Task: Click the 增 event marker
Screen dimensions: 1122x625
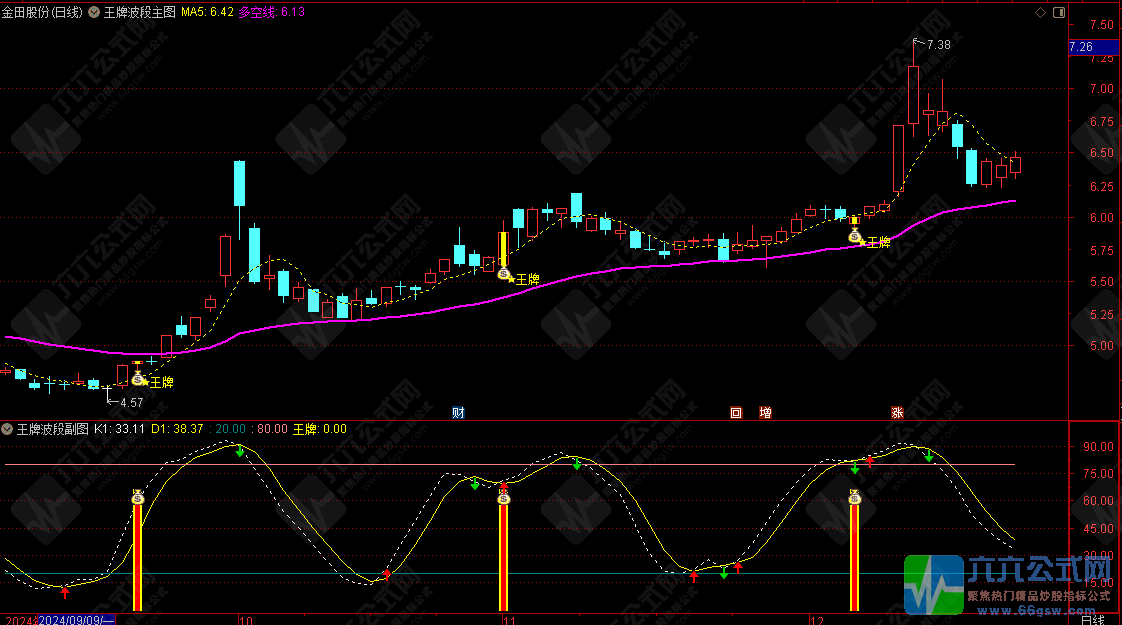Action: [x=765, y=412]
